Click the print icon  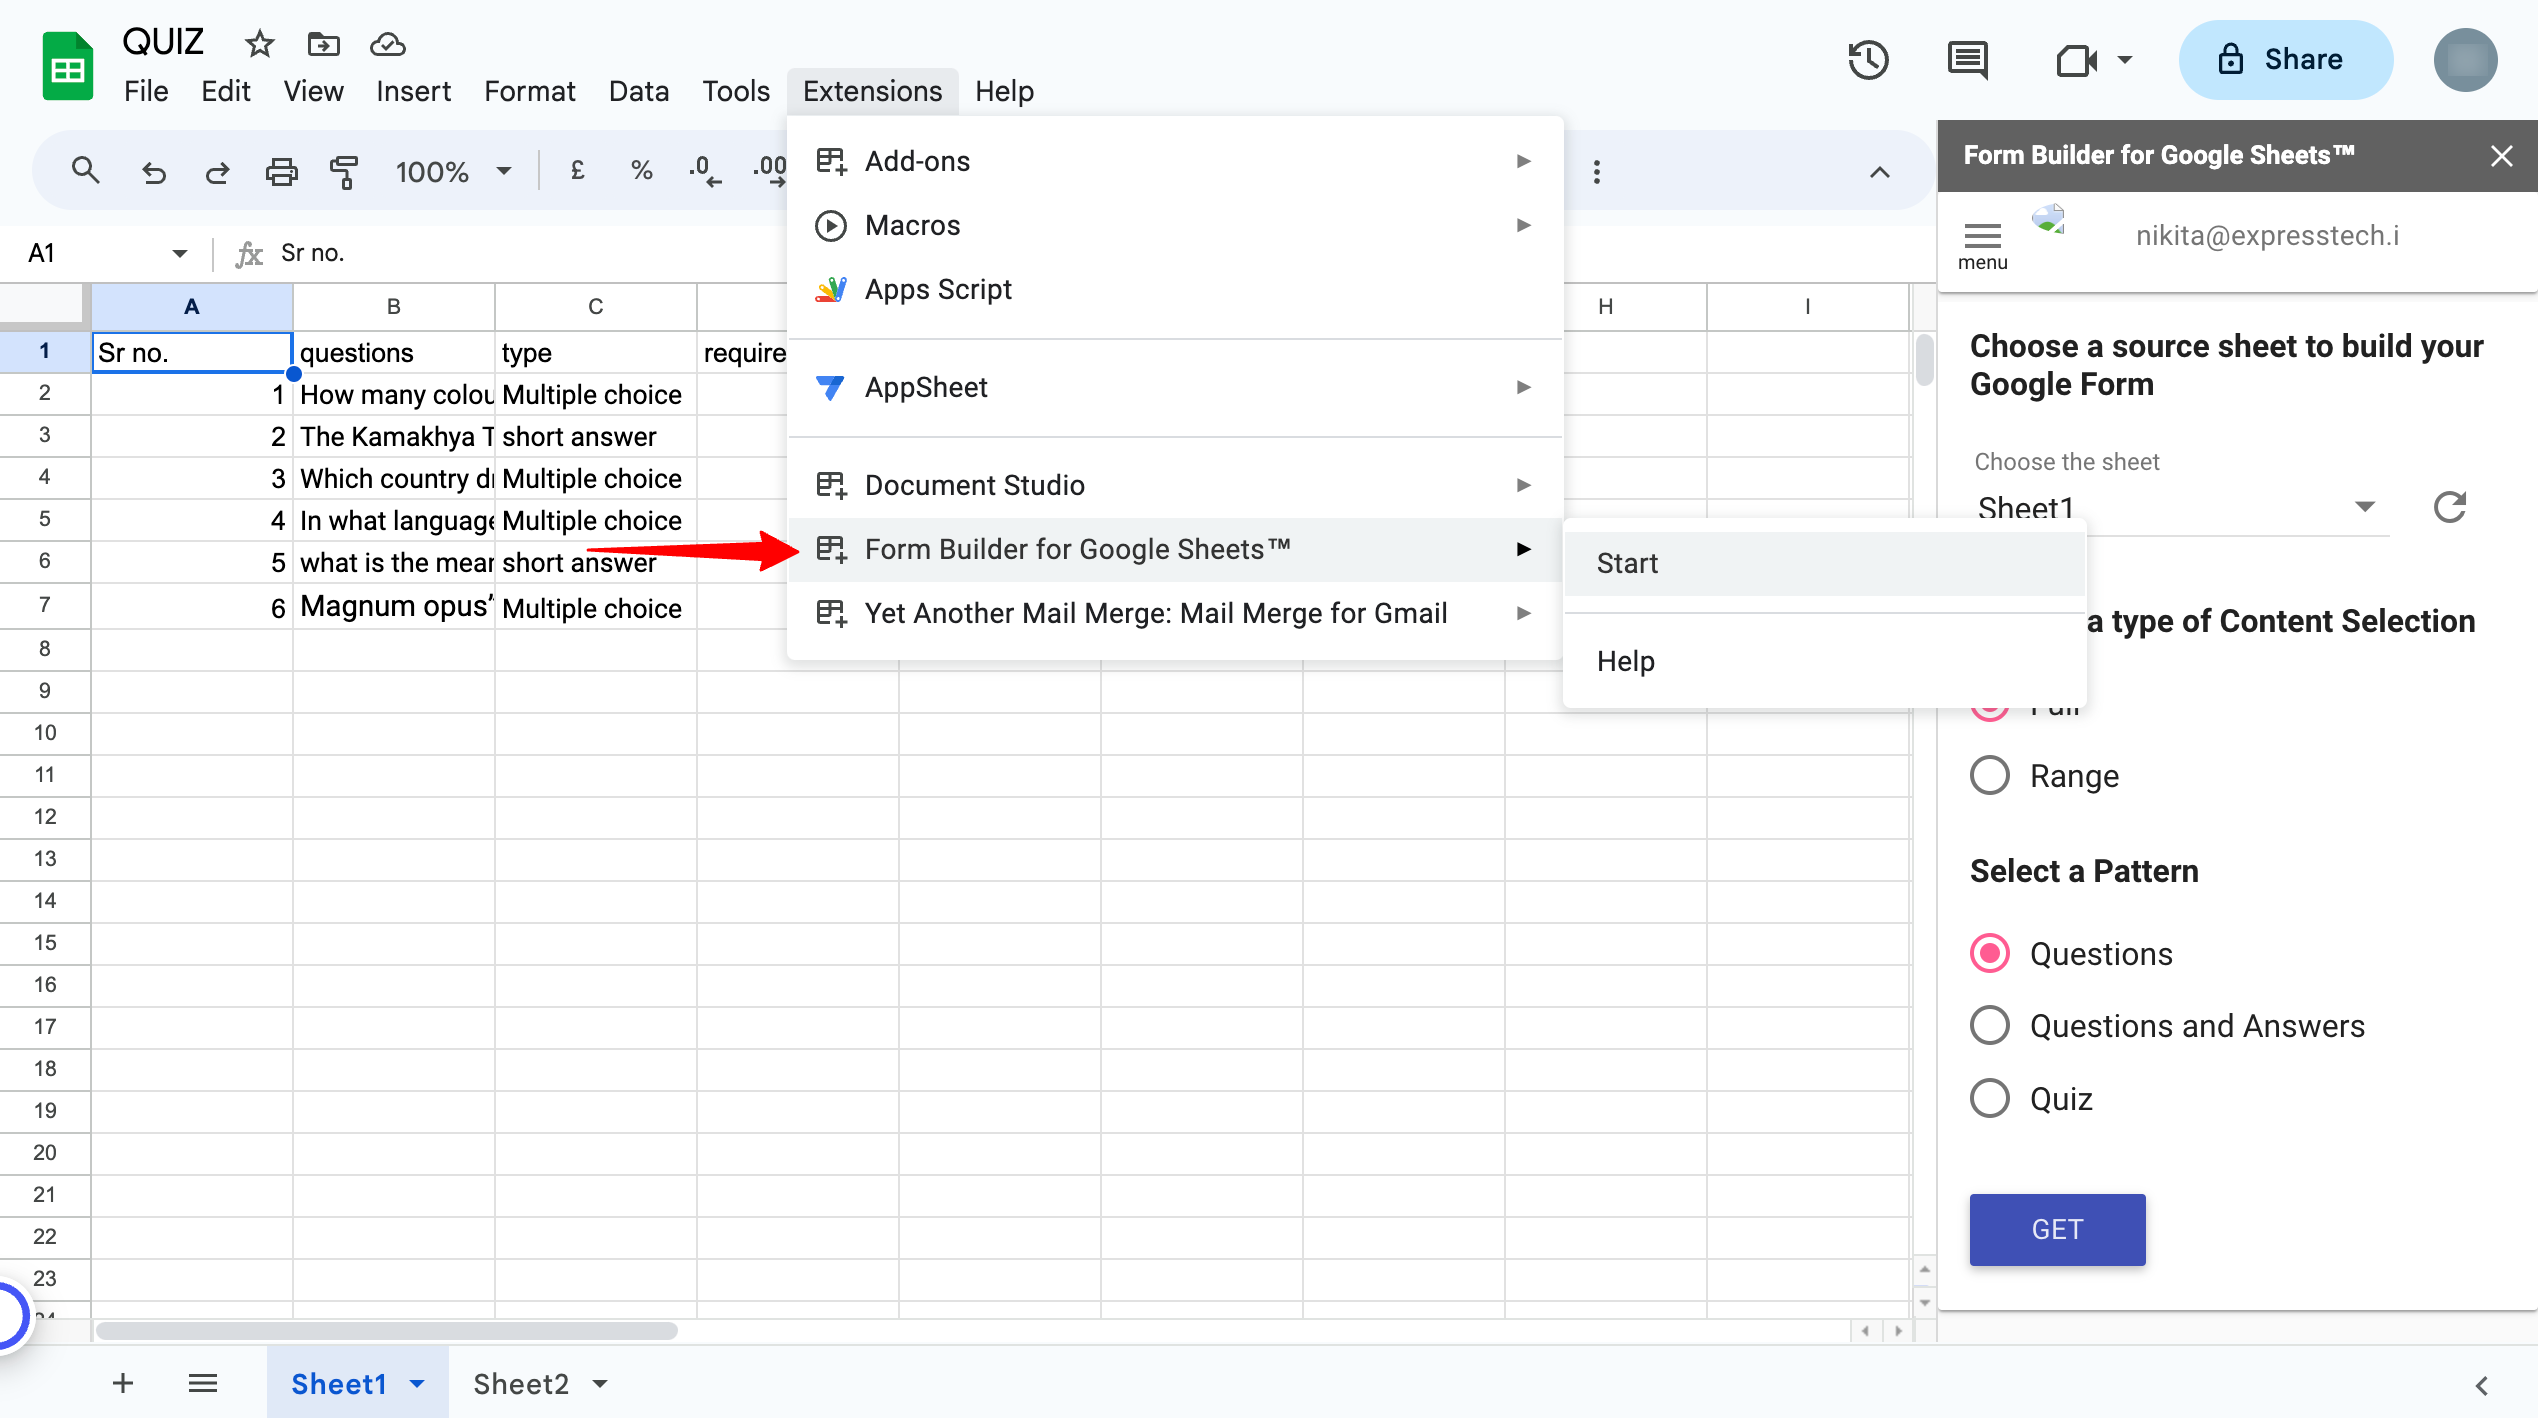281,171
